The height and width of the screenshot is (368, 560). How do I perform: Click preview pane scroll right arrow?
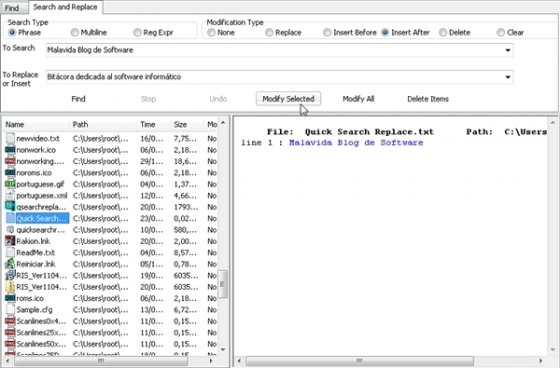pyautogui.click(x=541, y=361)
